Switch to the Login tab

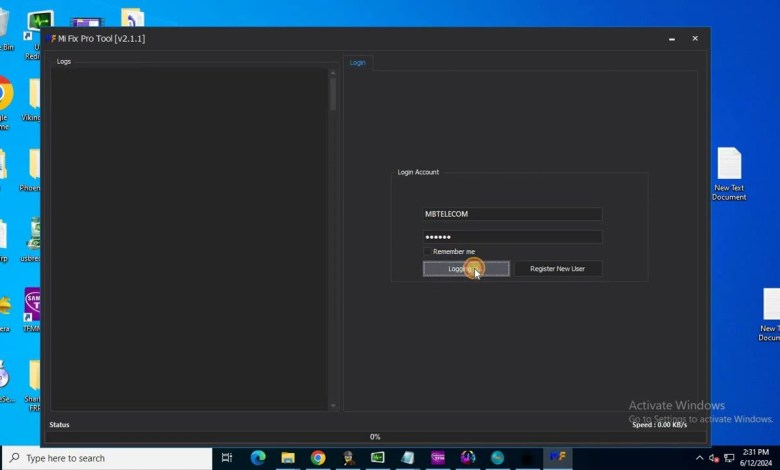[358, 63]
